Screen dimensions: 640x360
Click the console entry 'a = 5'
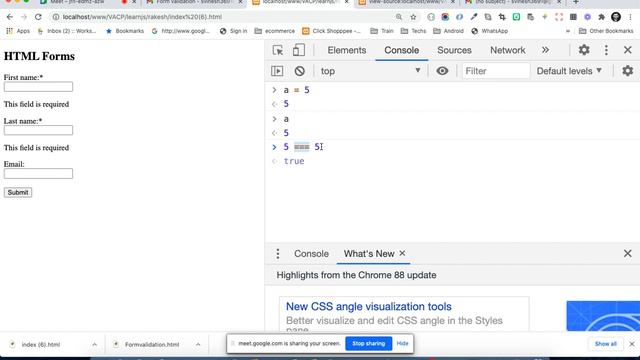[x=296, y=90]
